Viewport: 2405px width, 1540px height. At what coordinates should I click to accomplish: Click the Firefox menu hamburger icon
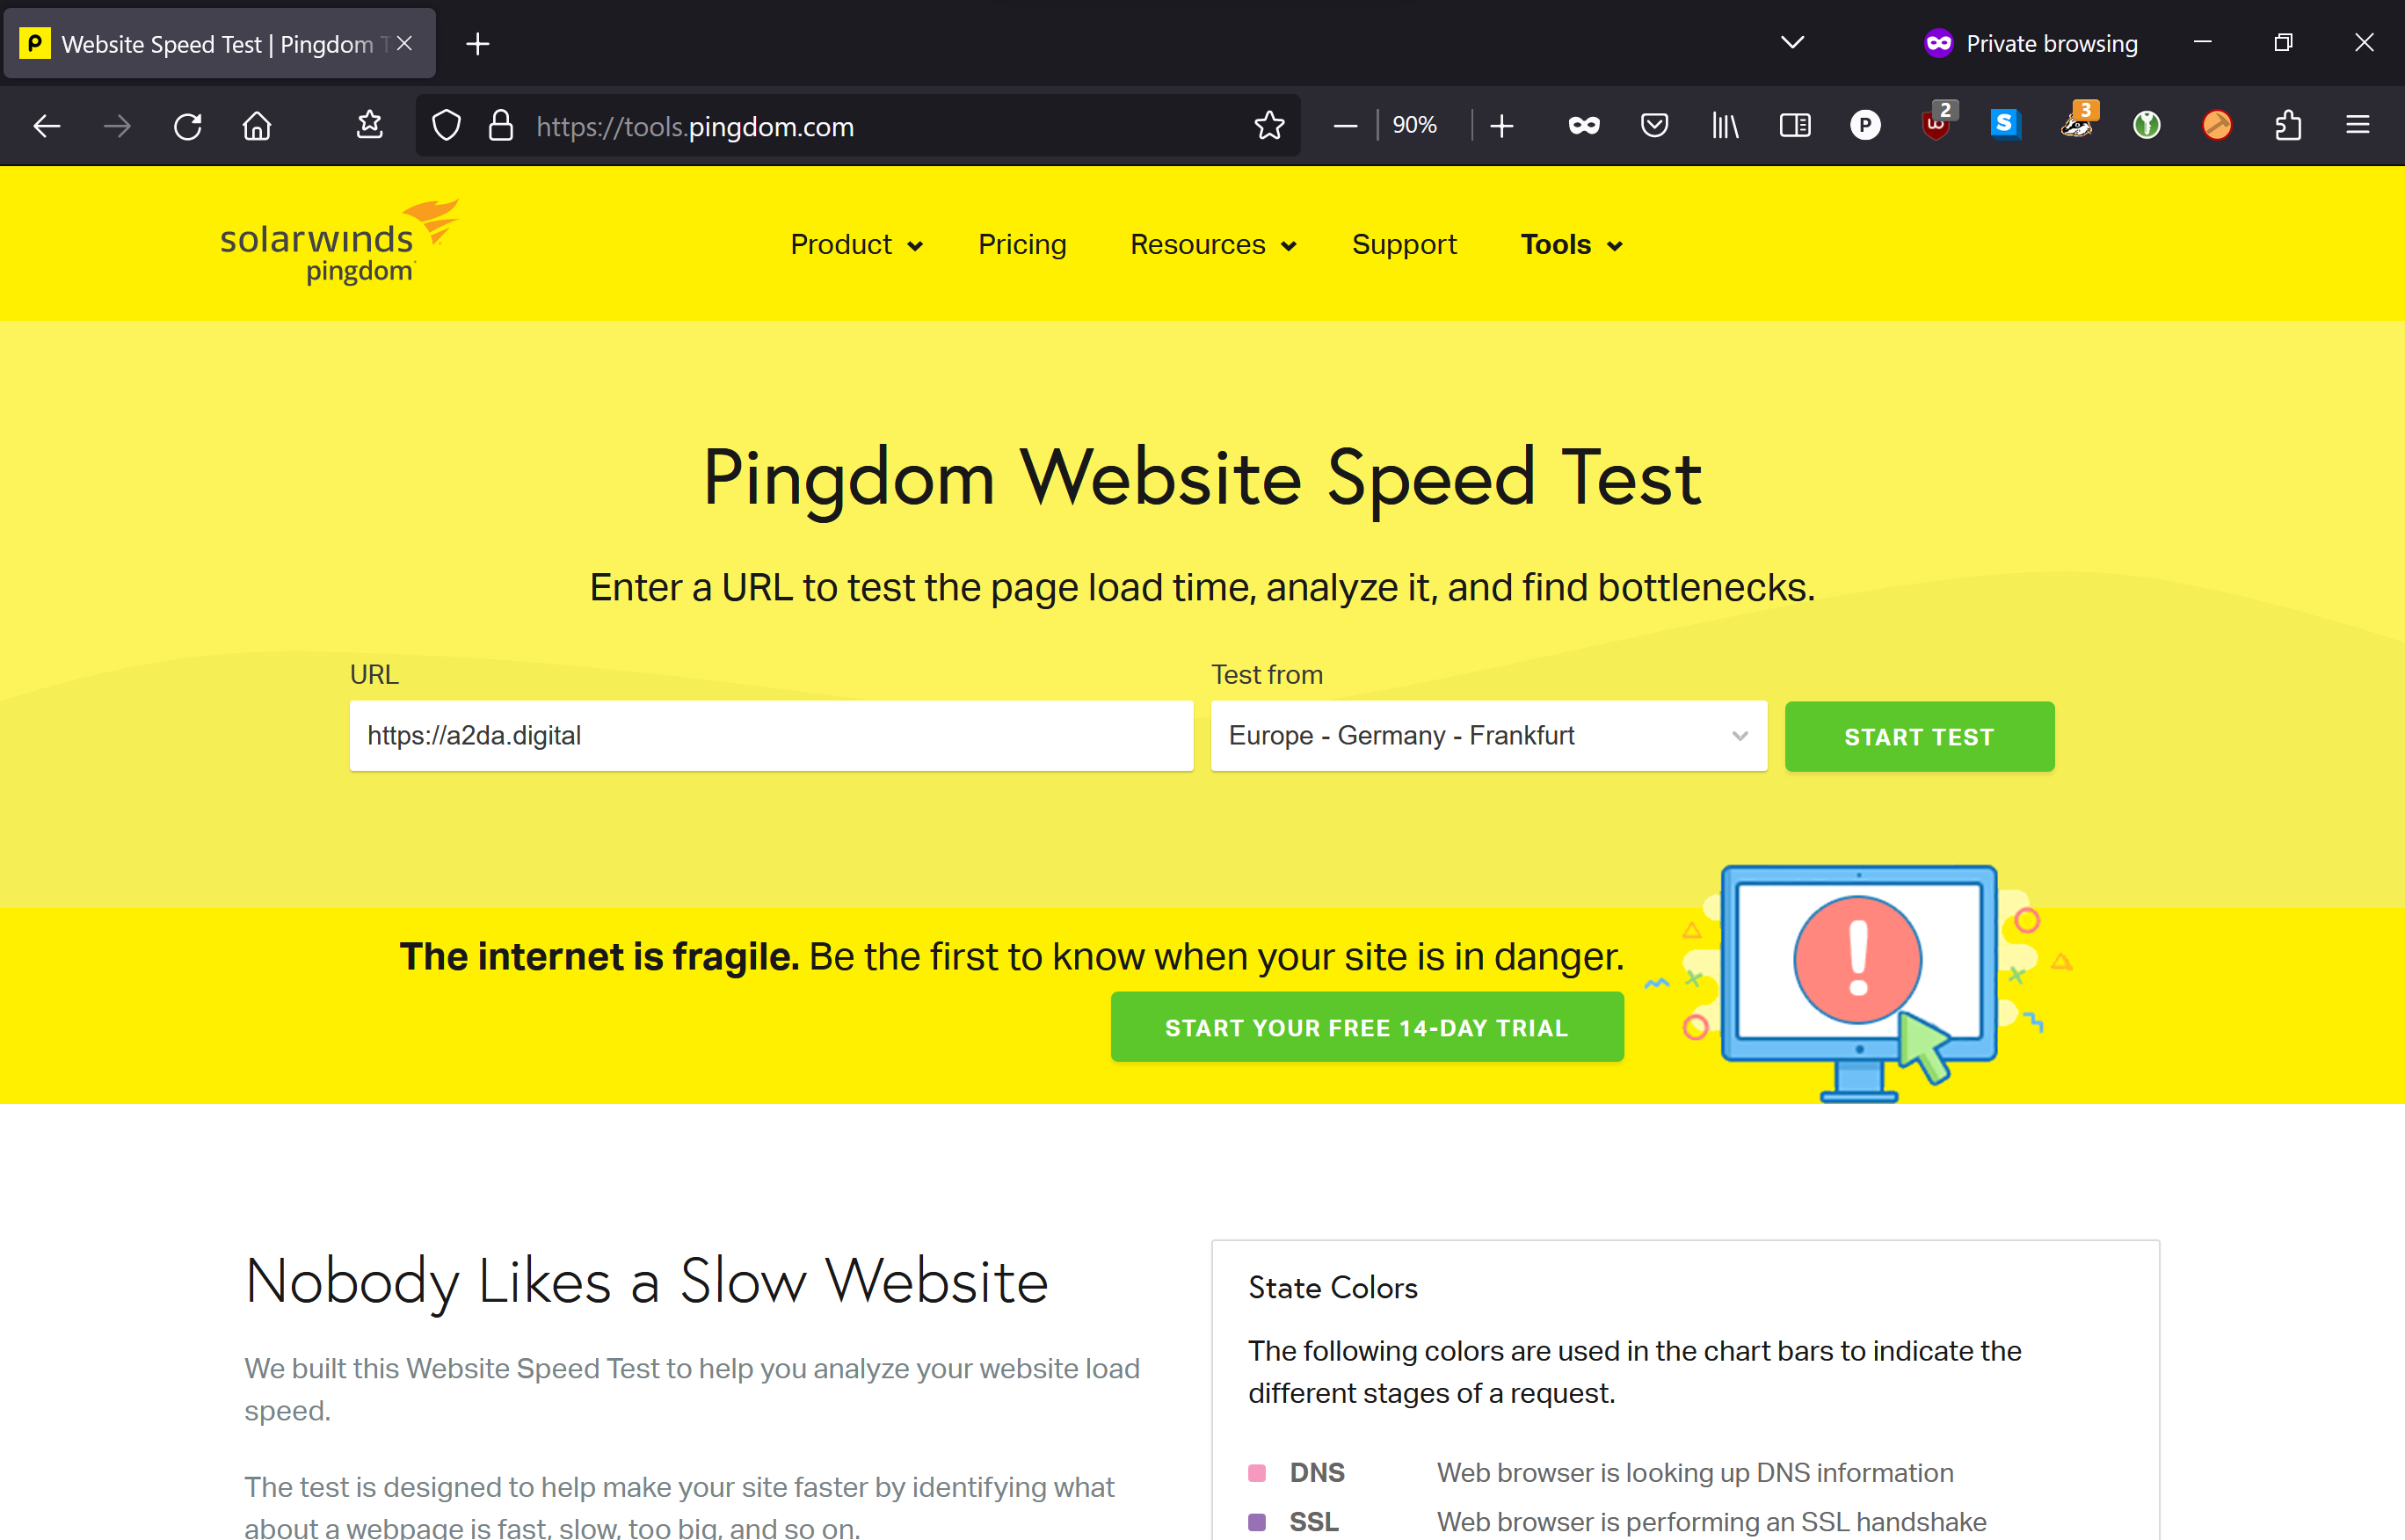[2359, 125]
